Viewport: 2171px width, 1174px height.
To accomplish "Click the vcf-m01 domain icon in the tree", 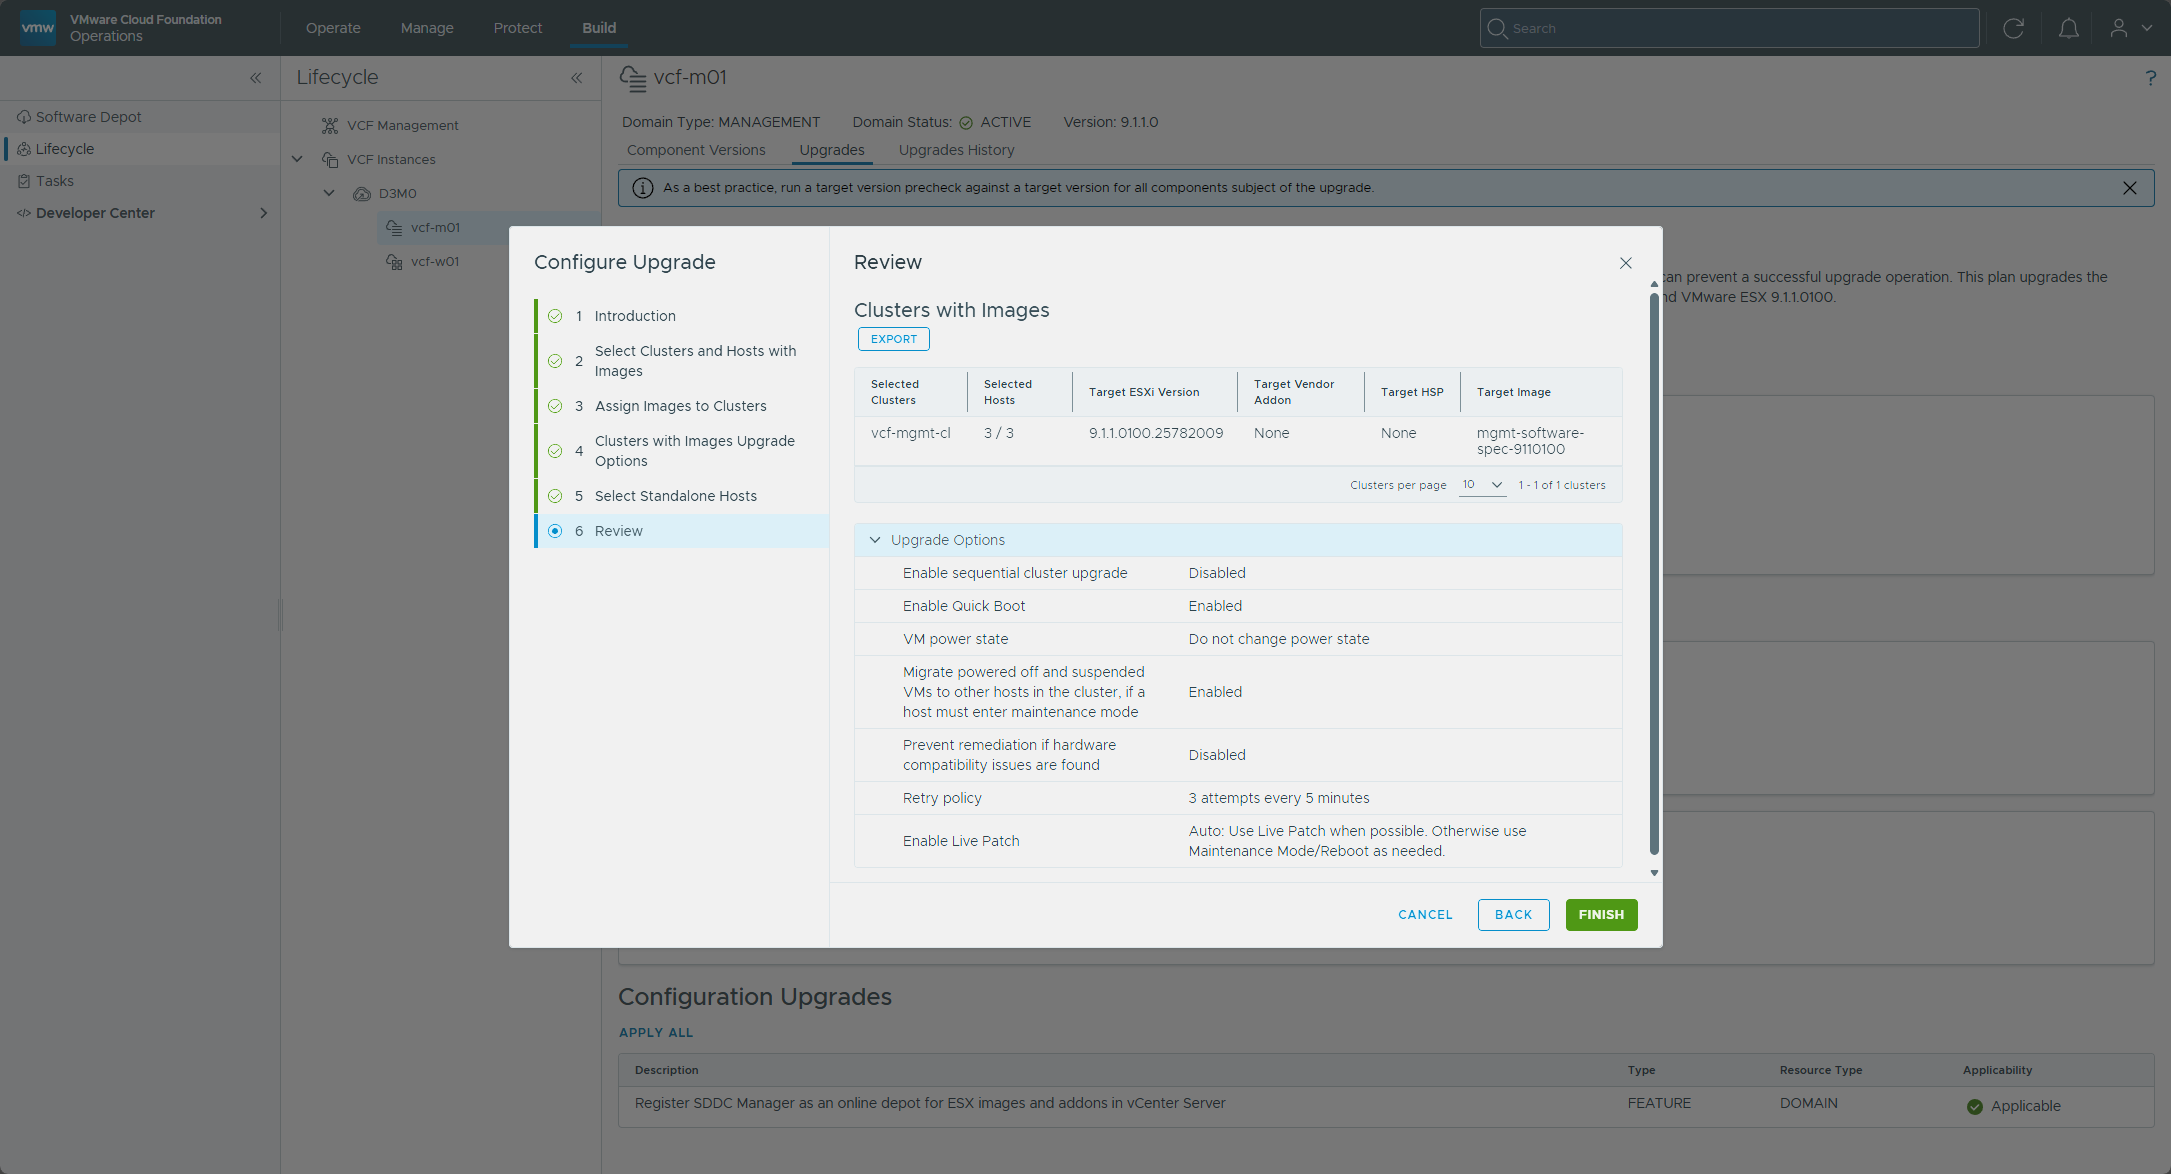I will pyautogui.click(x=394, y=227).
